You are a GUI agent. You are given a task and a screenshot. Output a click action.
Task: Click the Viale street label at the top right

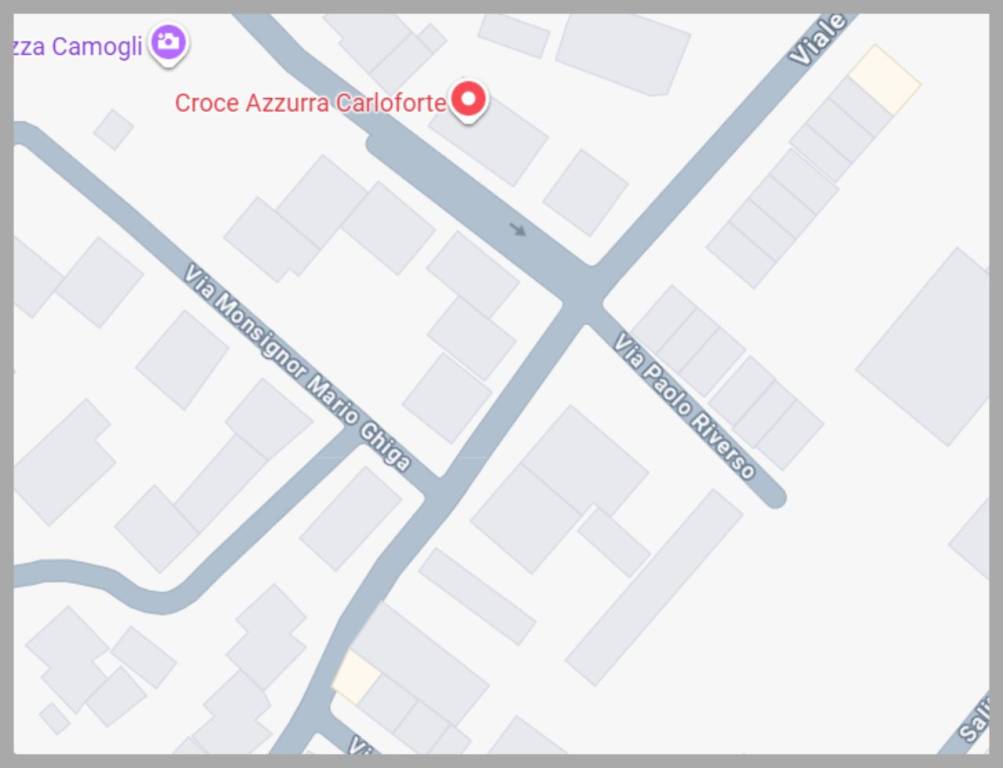click(x=818, y=39)
